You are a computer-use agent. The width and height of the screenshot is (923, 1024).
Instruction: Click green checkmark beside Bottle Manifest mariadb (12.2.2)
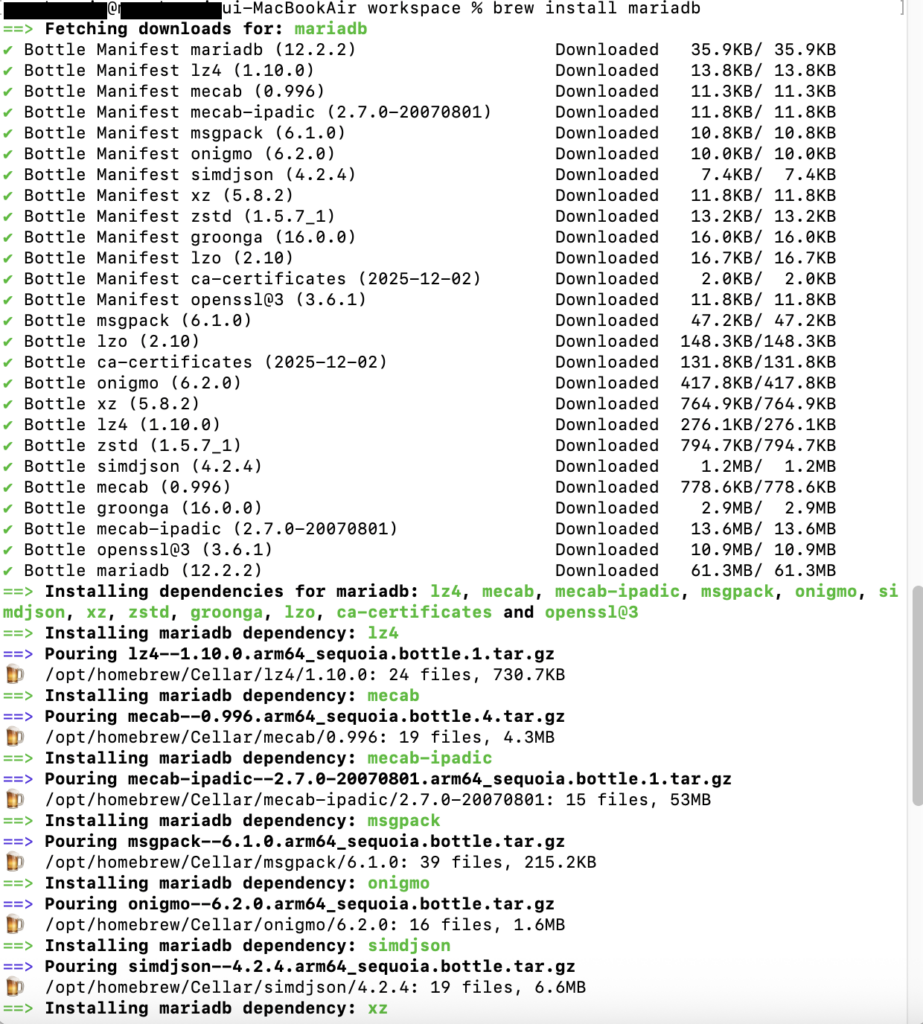pyautogui.click(x=8, y=49)
